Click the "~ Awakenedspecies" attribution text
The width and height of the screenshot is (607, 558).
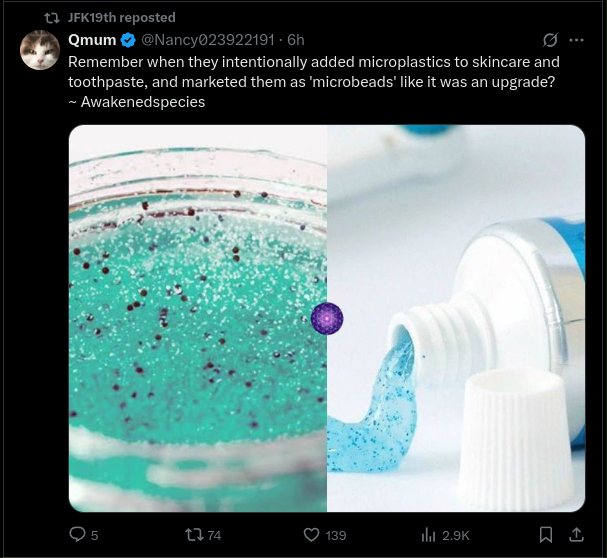click(136, 102)
